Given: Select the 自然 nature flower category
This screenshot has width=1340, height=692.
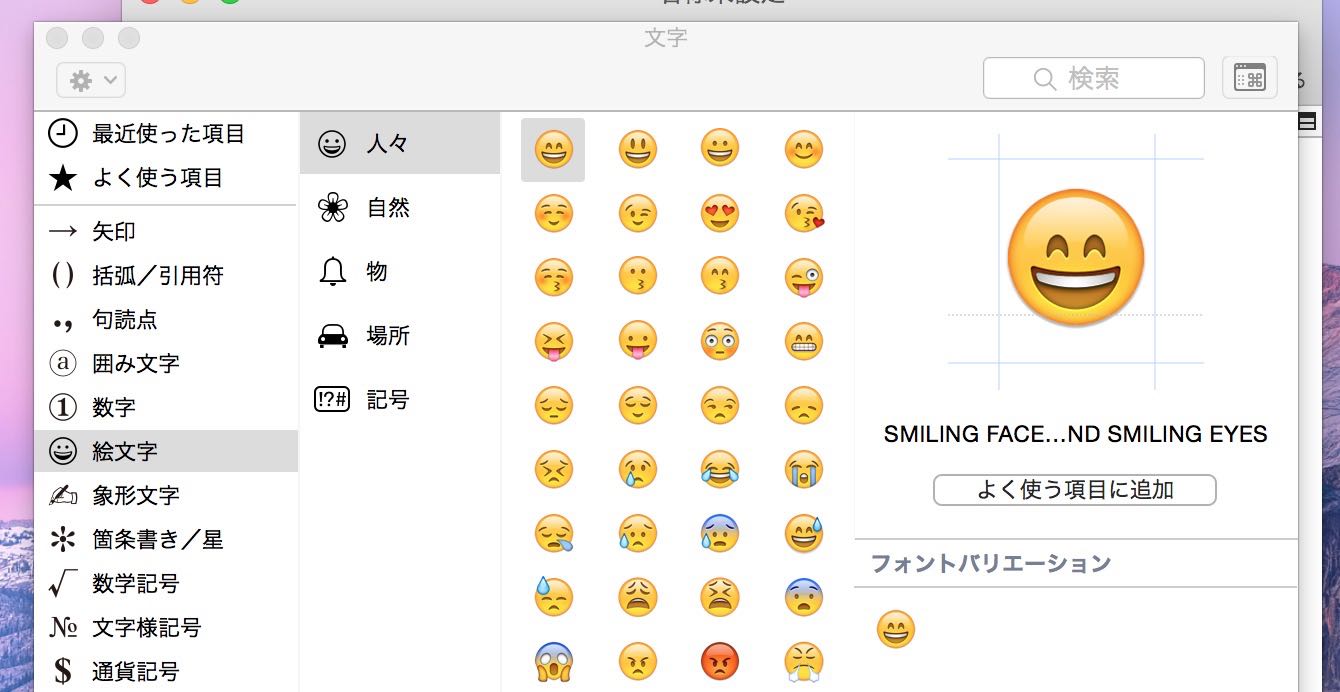Looking at the screenshot, I should click(400, 208).
